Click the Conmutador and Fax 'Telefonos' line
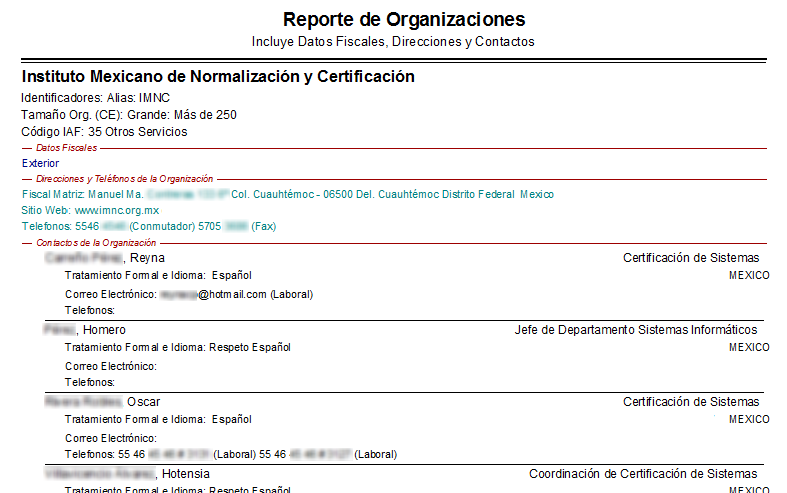This screenshot has width=787, height=493. pos(149,226)
